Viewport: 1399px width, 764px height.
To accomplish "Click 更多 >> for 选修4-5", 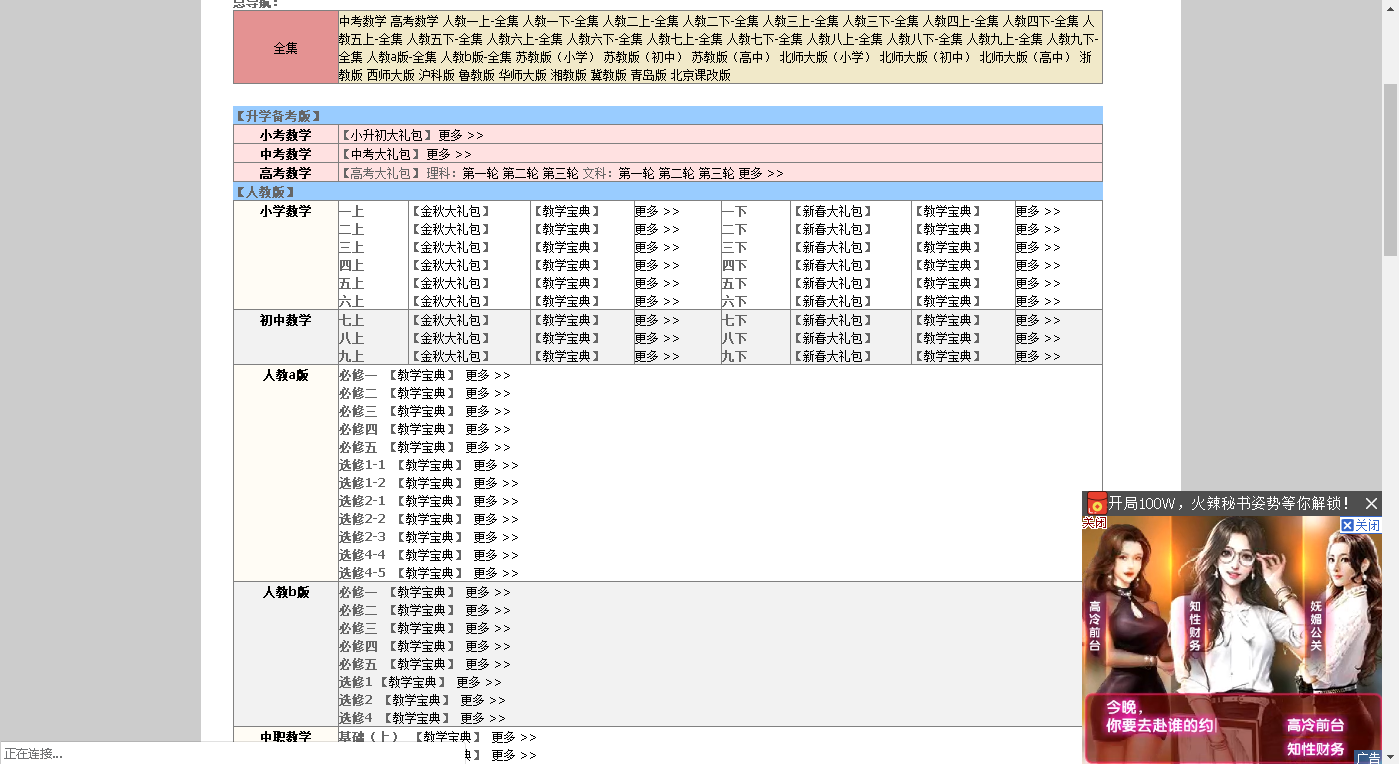I will click(x=496, y=573).
